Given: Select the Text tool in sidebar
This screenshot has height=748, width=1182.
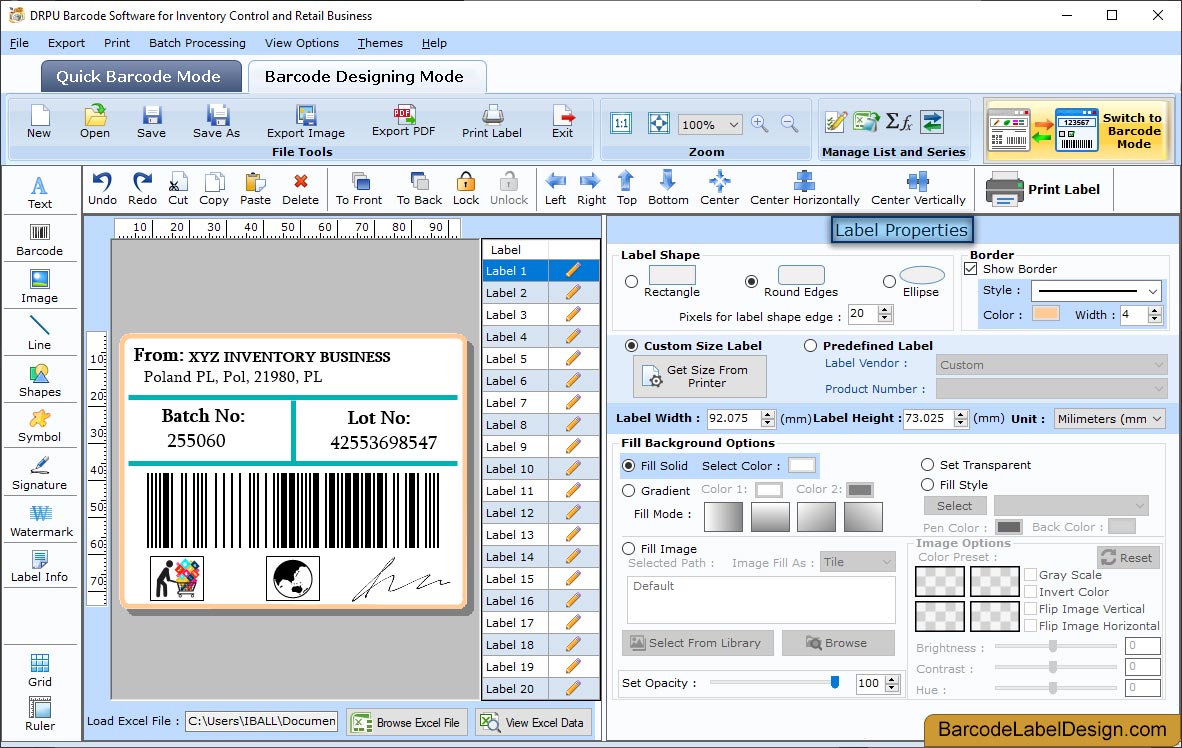Looking at the screenshot, I should coord(39,192).
